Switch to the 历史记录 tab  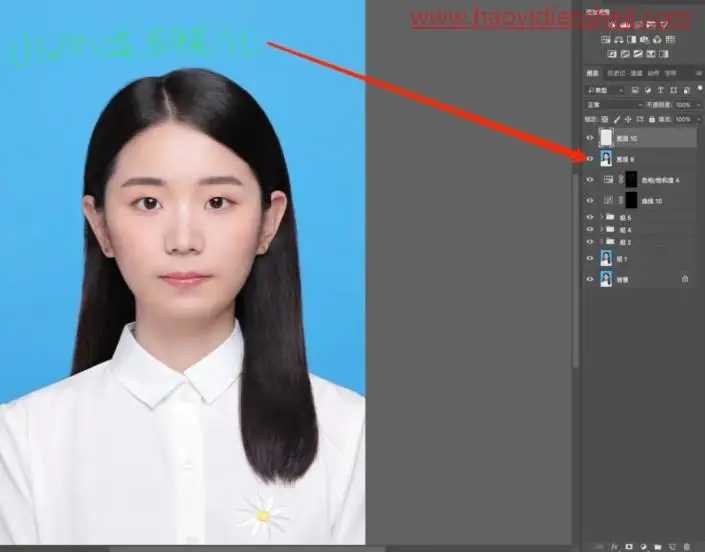pos(616,73)
